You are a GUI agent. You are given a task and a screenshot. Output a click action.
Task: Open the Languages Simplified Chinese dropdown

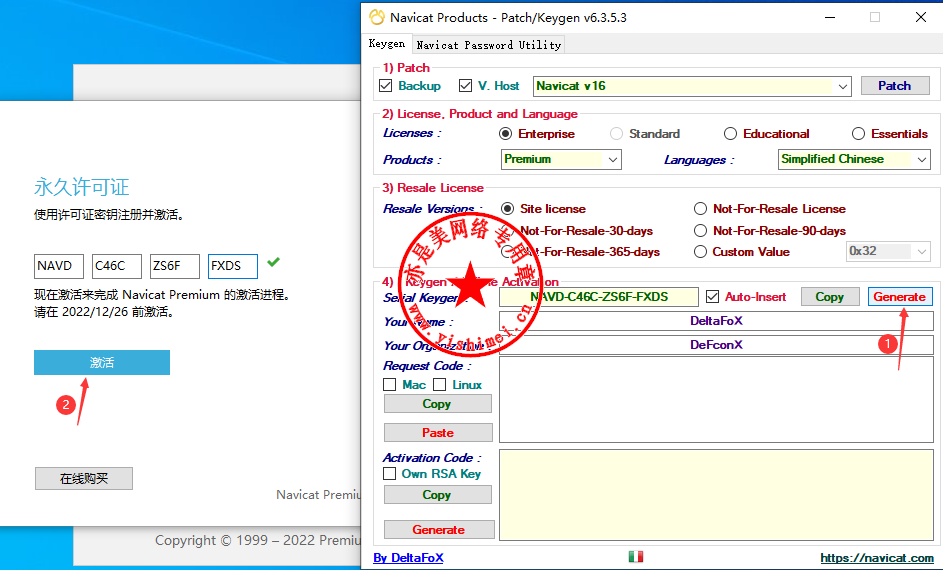pyautogui.click(x=921, y=159)
